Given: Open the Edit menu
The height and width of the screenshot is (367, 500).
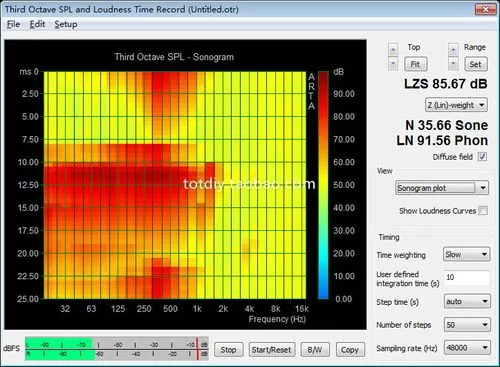Looking at the screenshot, I should coord(37,24).
